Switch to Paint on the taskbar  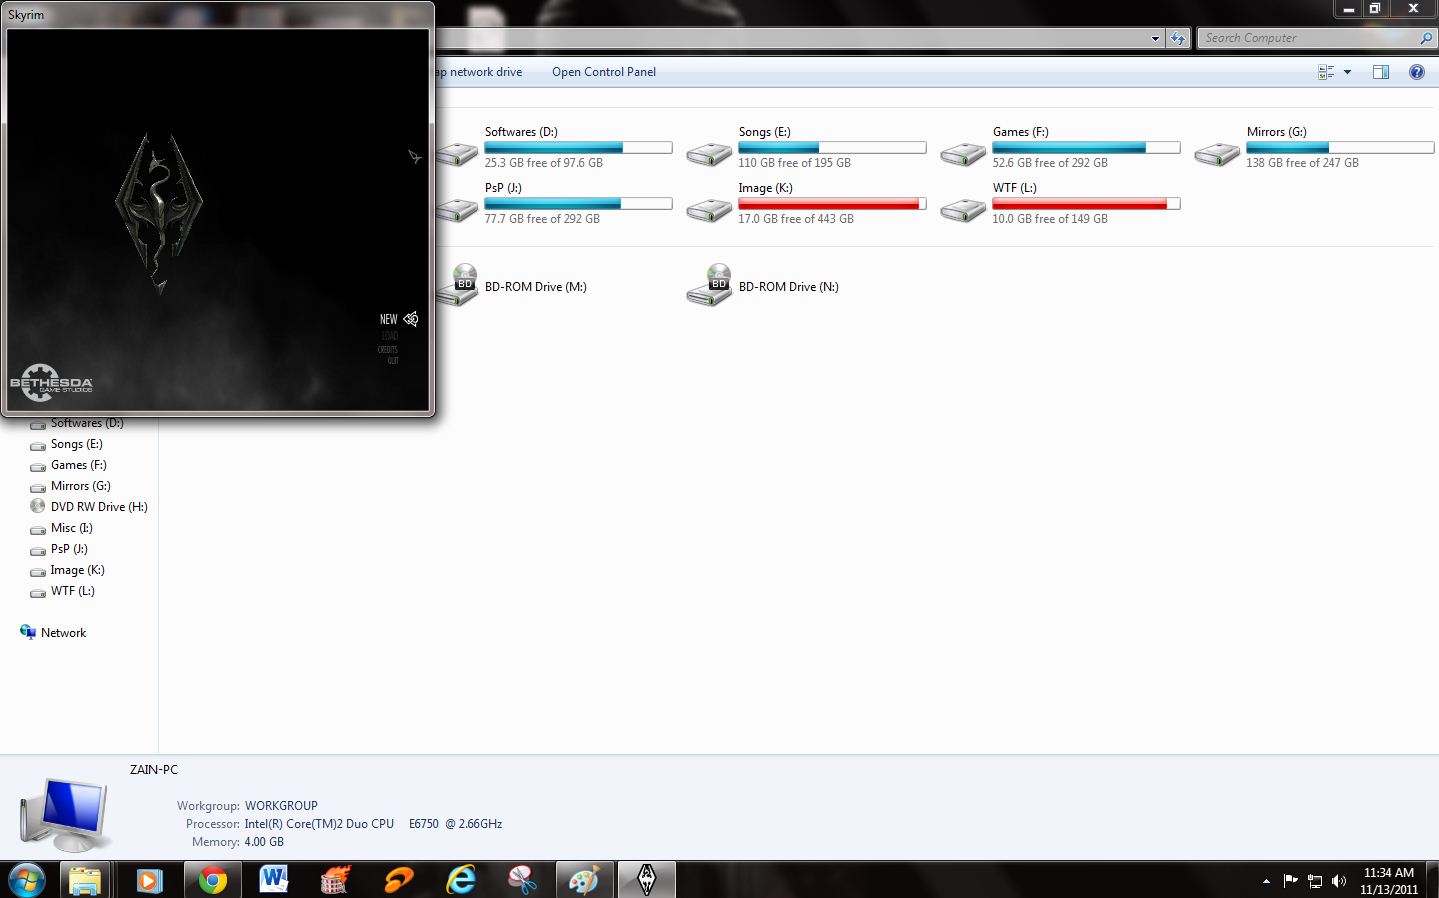click(584, 880)
